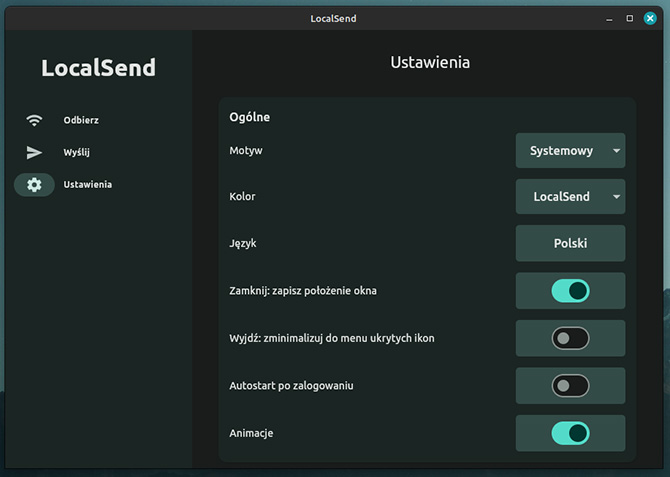Click the Ustawienia page title
The width and height of the screenshot is (670, 477).
click(x=430, y=62)
